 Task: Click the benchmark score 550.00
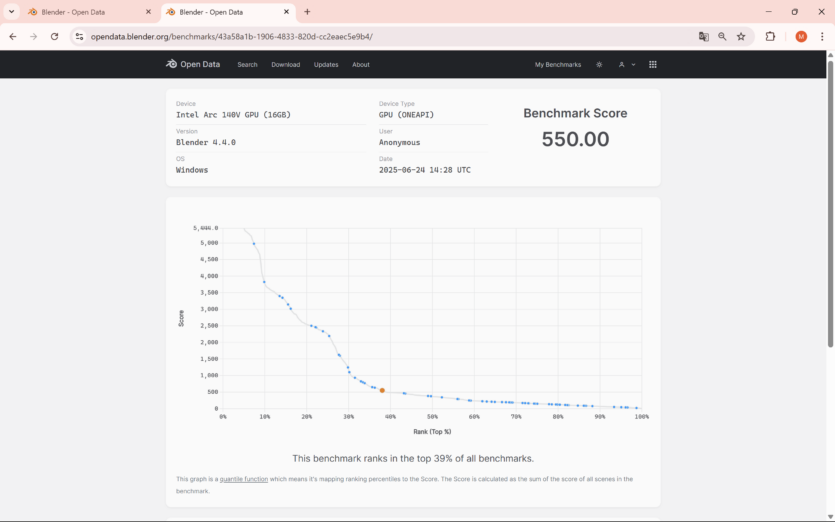575,139
